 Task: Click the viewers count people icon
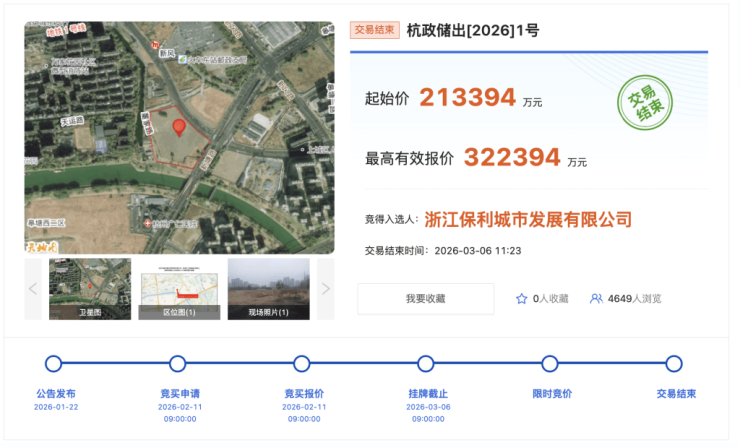coord(596,298)
